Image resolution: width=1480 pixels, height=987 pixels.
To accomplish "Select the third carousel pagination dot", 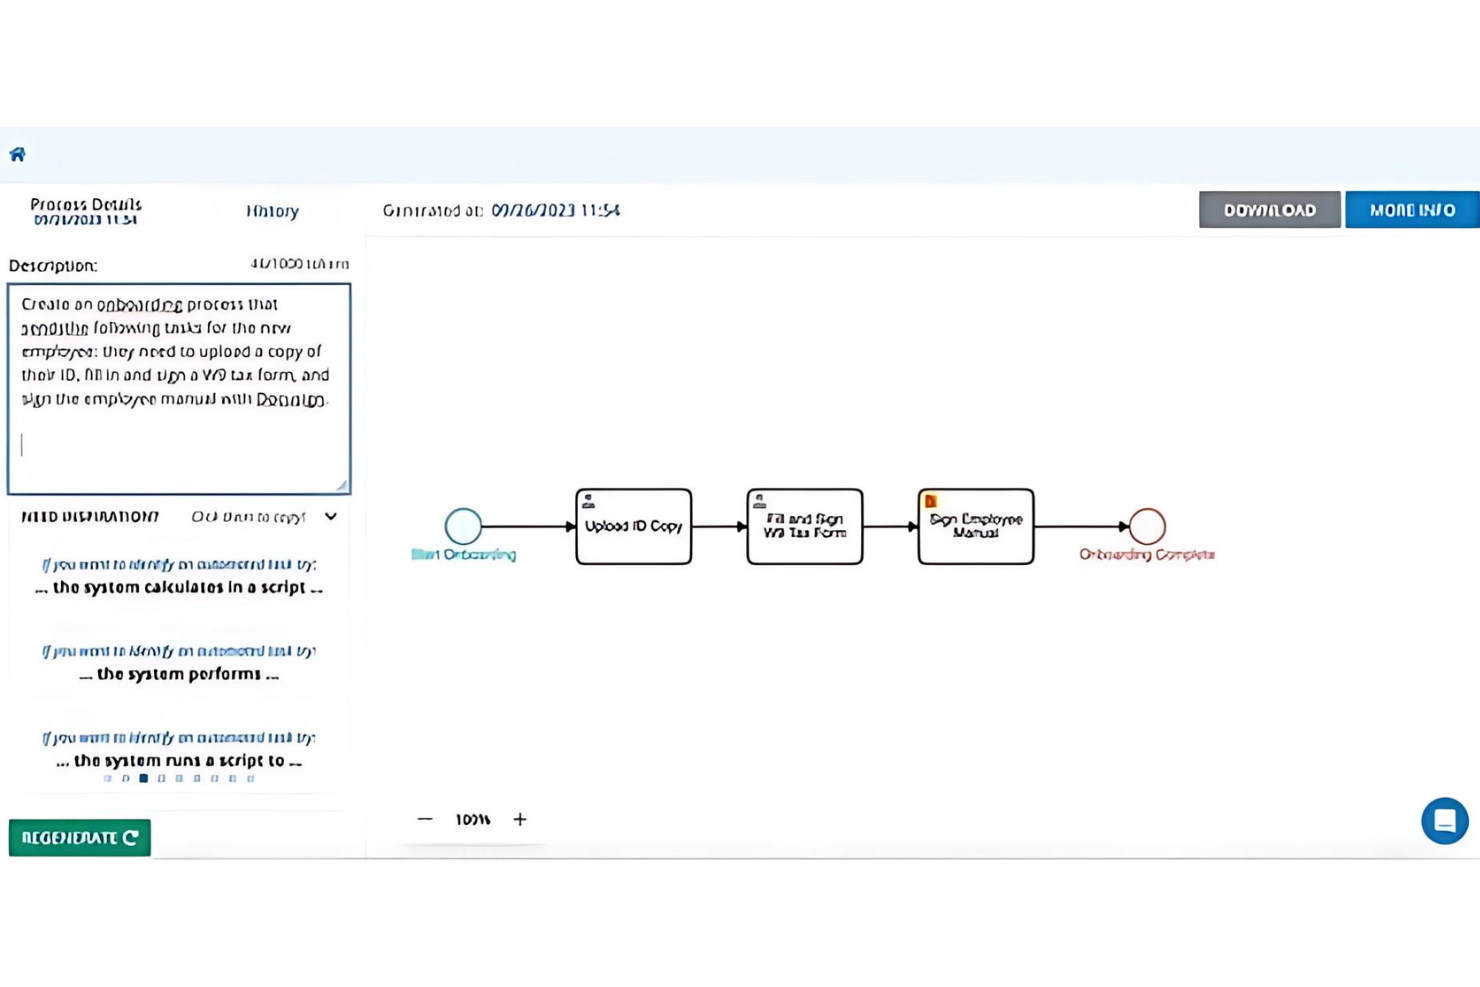I will click(x=143, y=778).
